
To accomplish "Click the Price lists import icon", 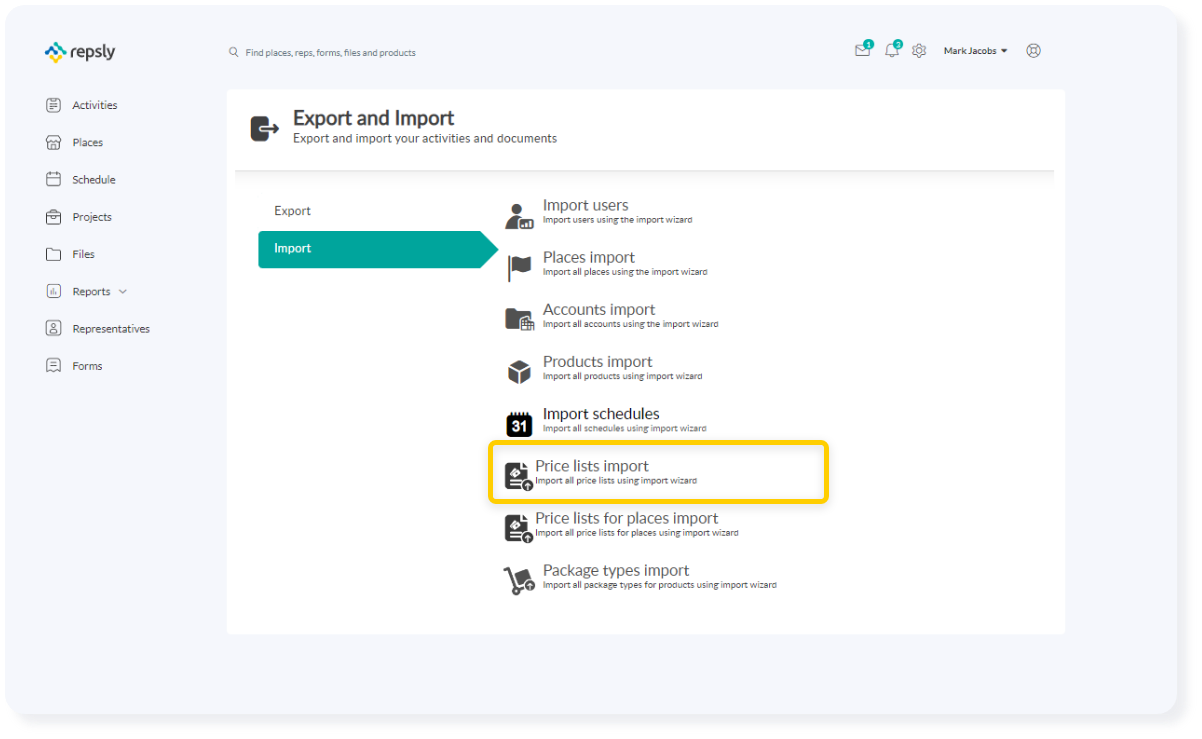I will (517, 476).
